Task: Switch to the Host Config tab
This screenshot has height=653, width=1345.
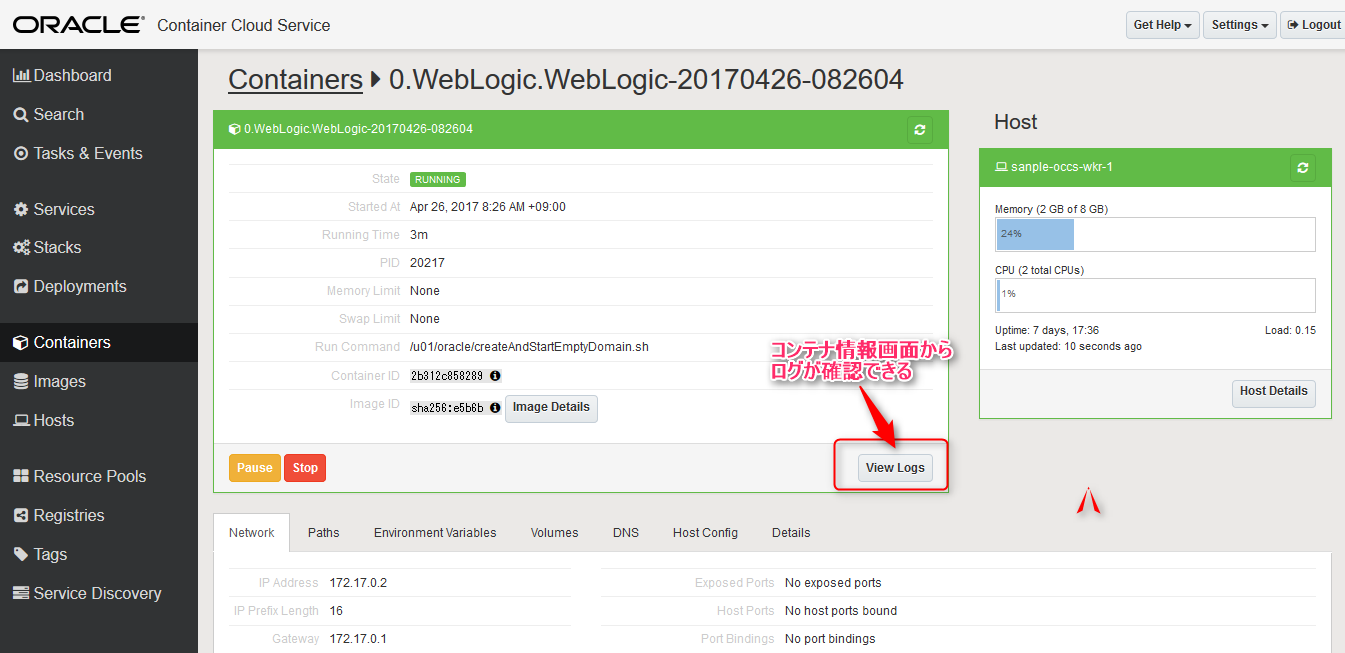Action: tap(705, 532)
